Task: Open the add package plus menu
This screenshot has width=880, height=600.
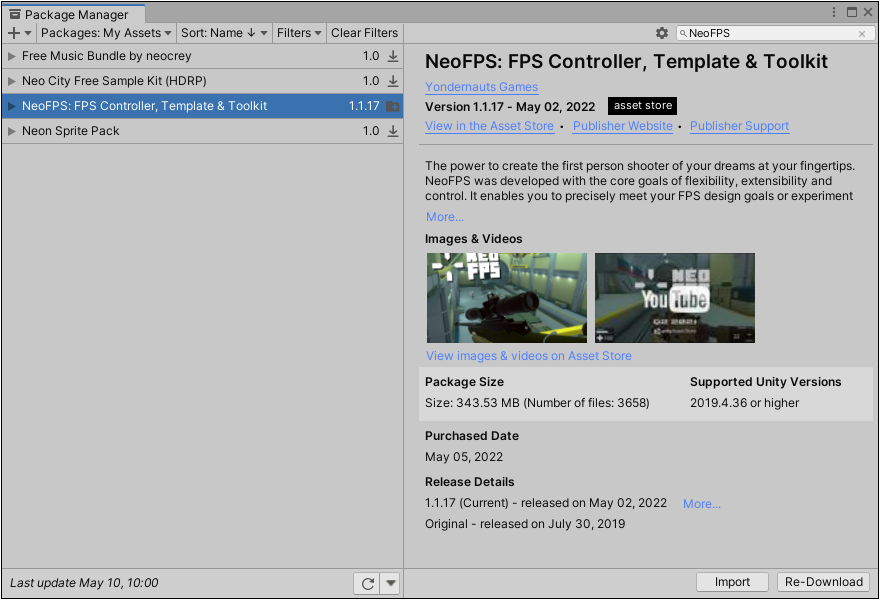Action: tap(18, 33)
